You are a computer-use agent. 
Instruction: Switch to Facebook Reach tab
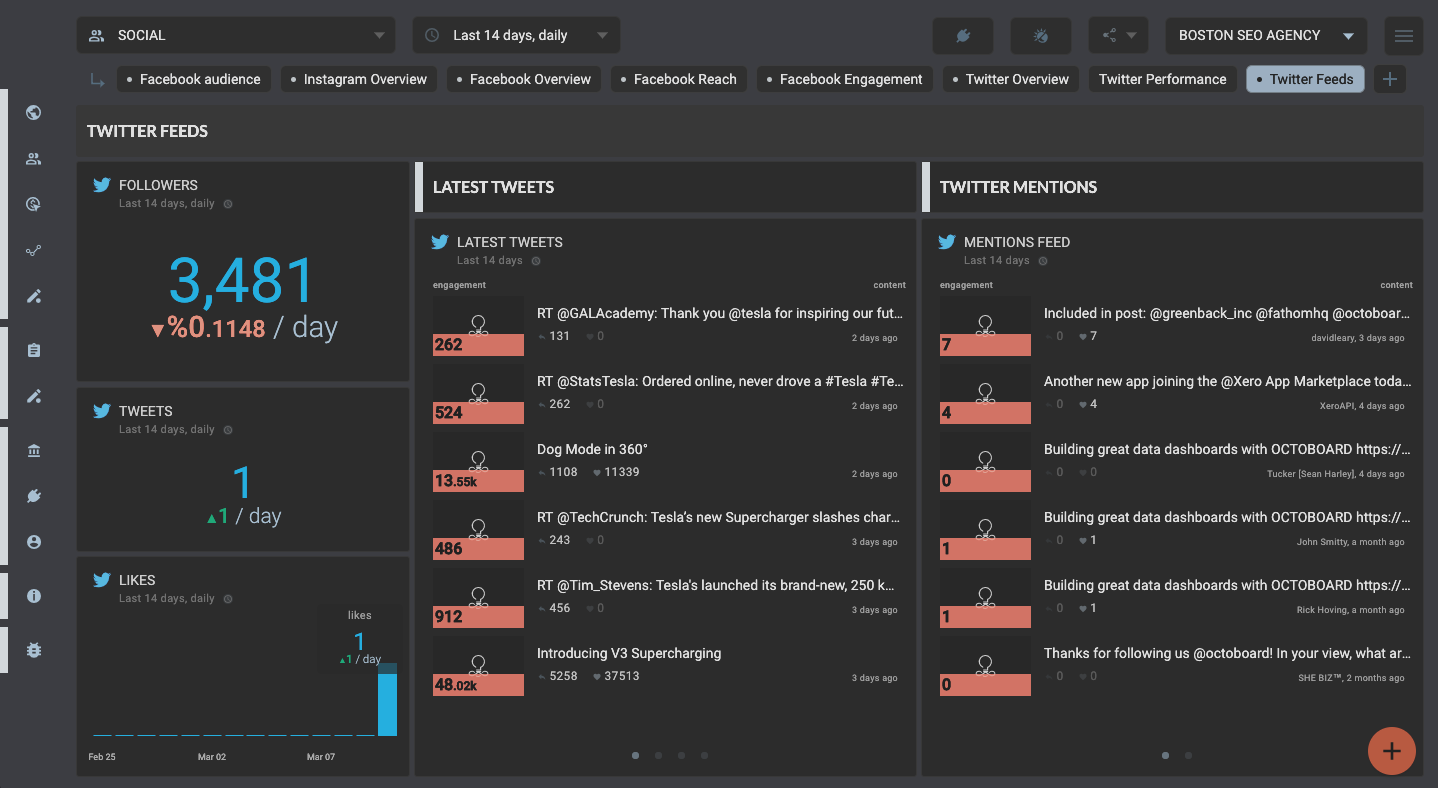coord(679,79)
